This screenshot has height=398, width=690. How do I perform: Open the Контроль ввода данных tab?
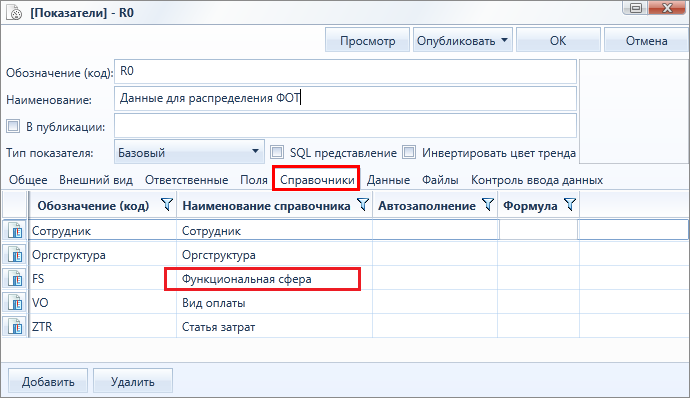537,180
